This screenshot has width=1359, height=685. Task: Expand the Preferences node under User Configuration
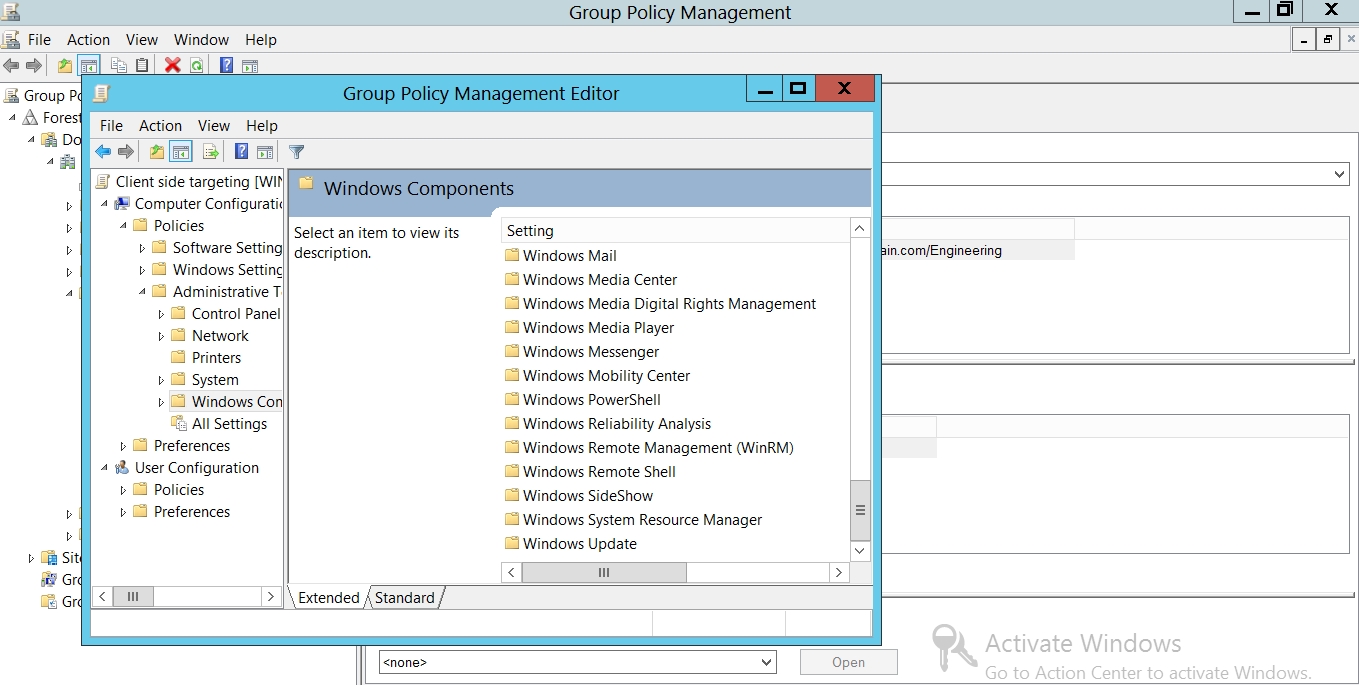(124, 513)
